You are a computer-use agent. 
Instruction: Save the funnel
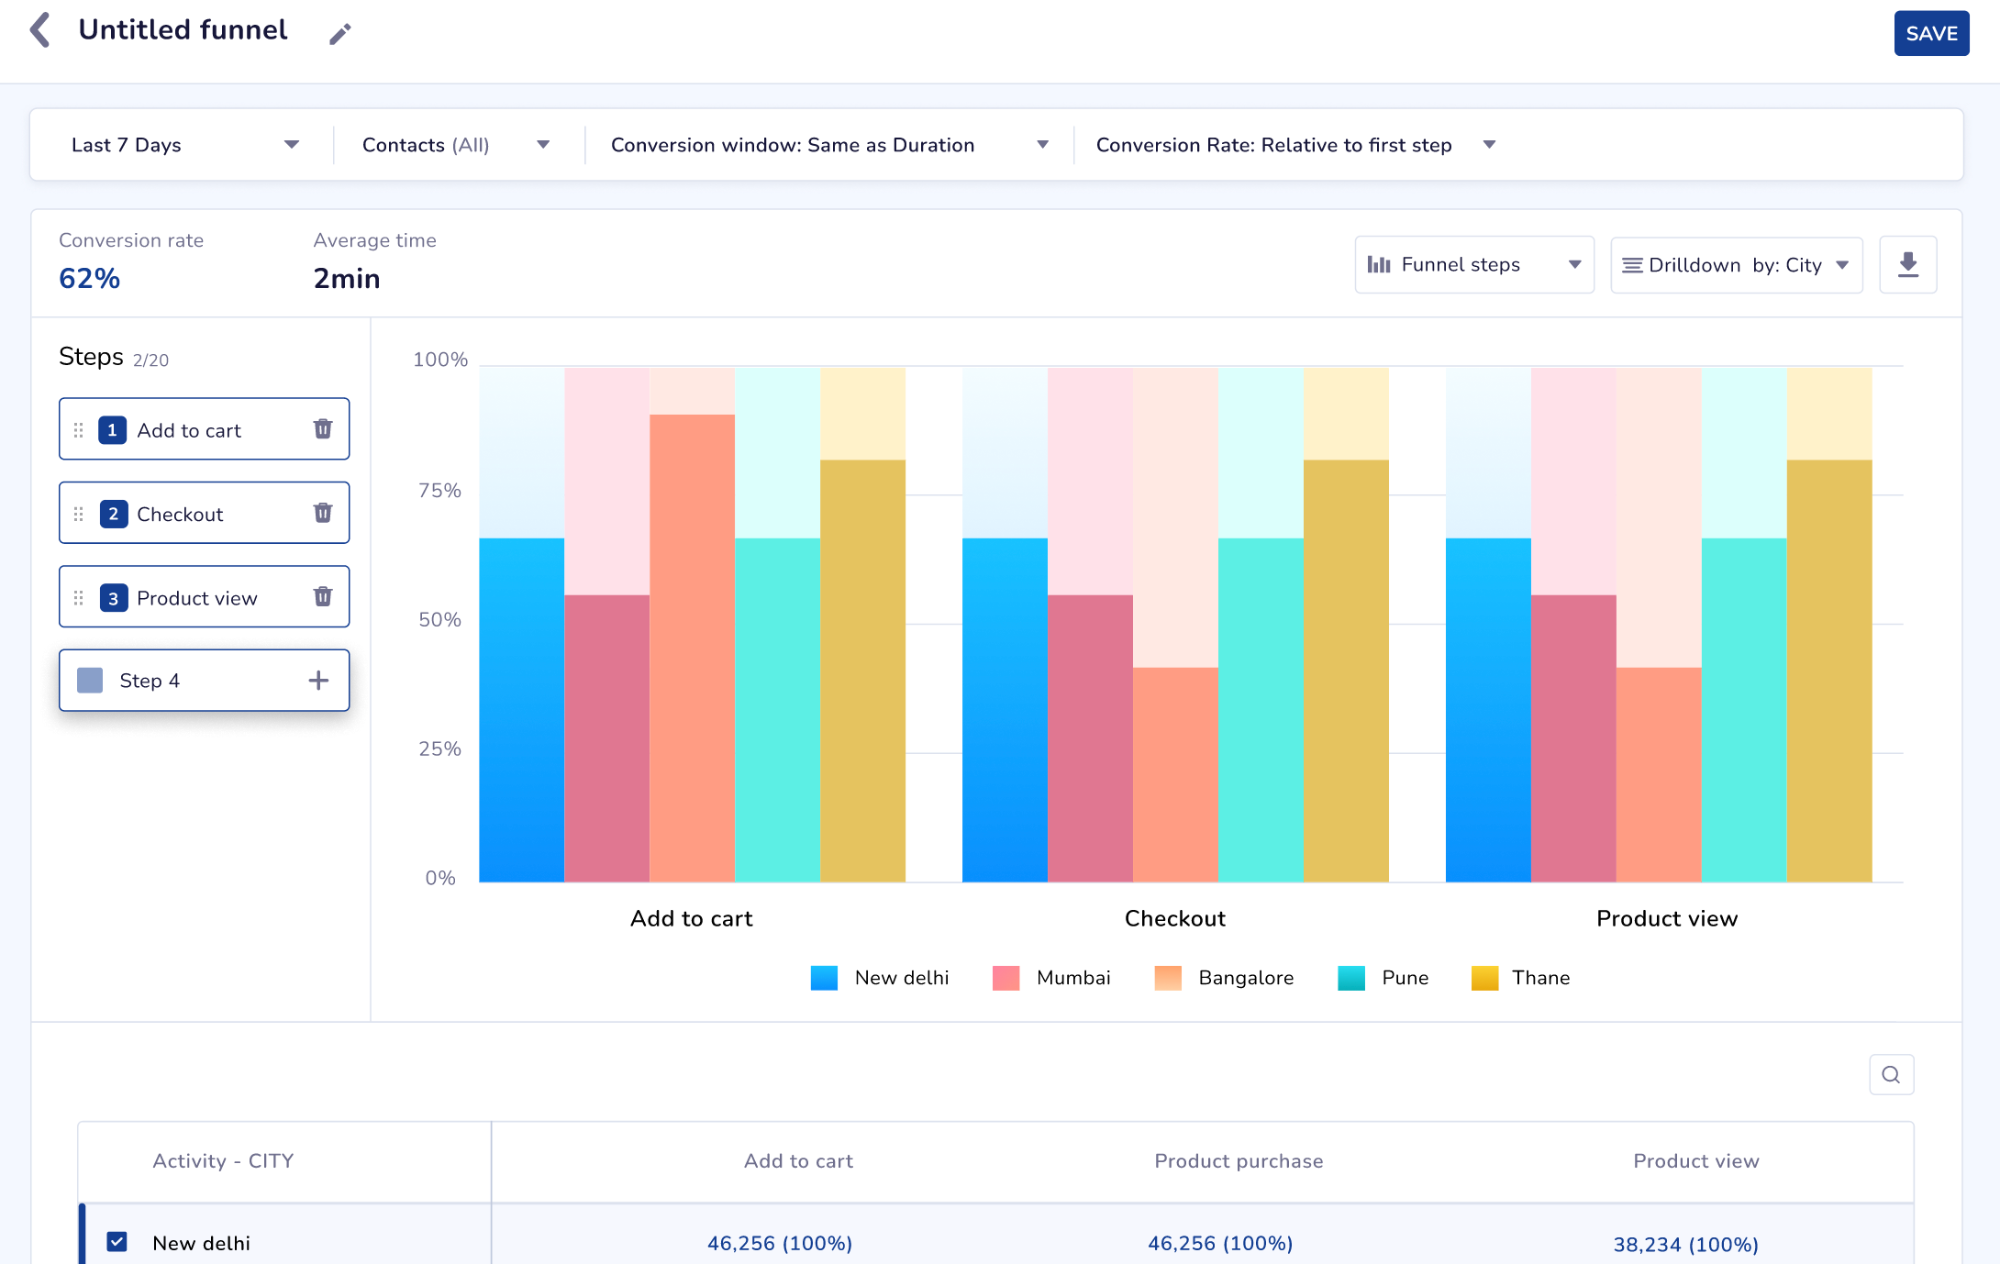point(1931,33)
